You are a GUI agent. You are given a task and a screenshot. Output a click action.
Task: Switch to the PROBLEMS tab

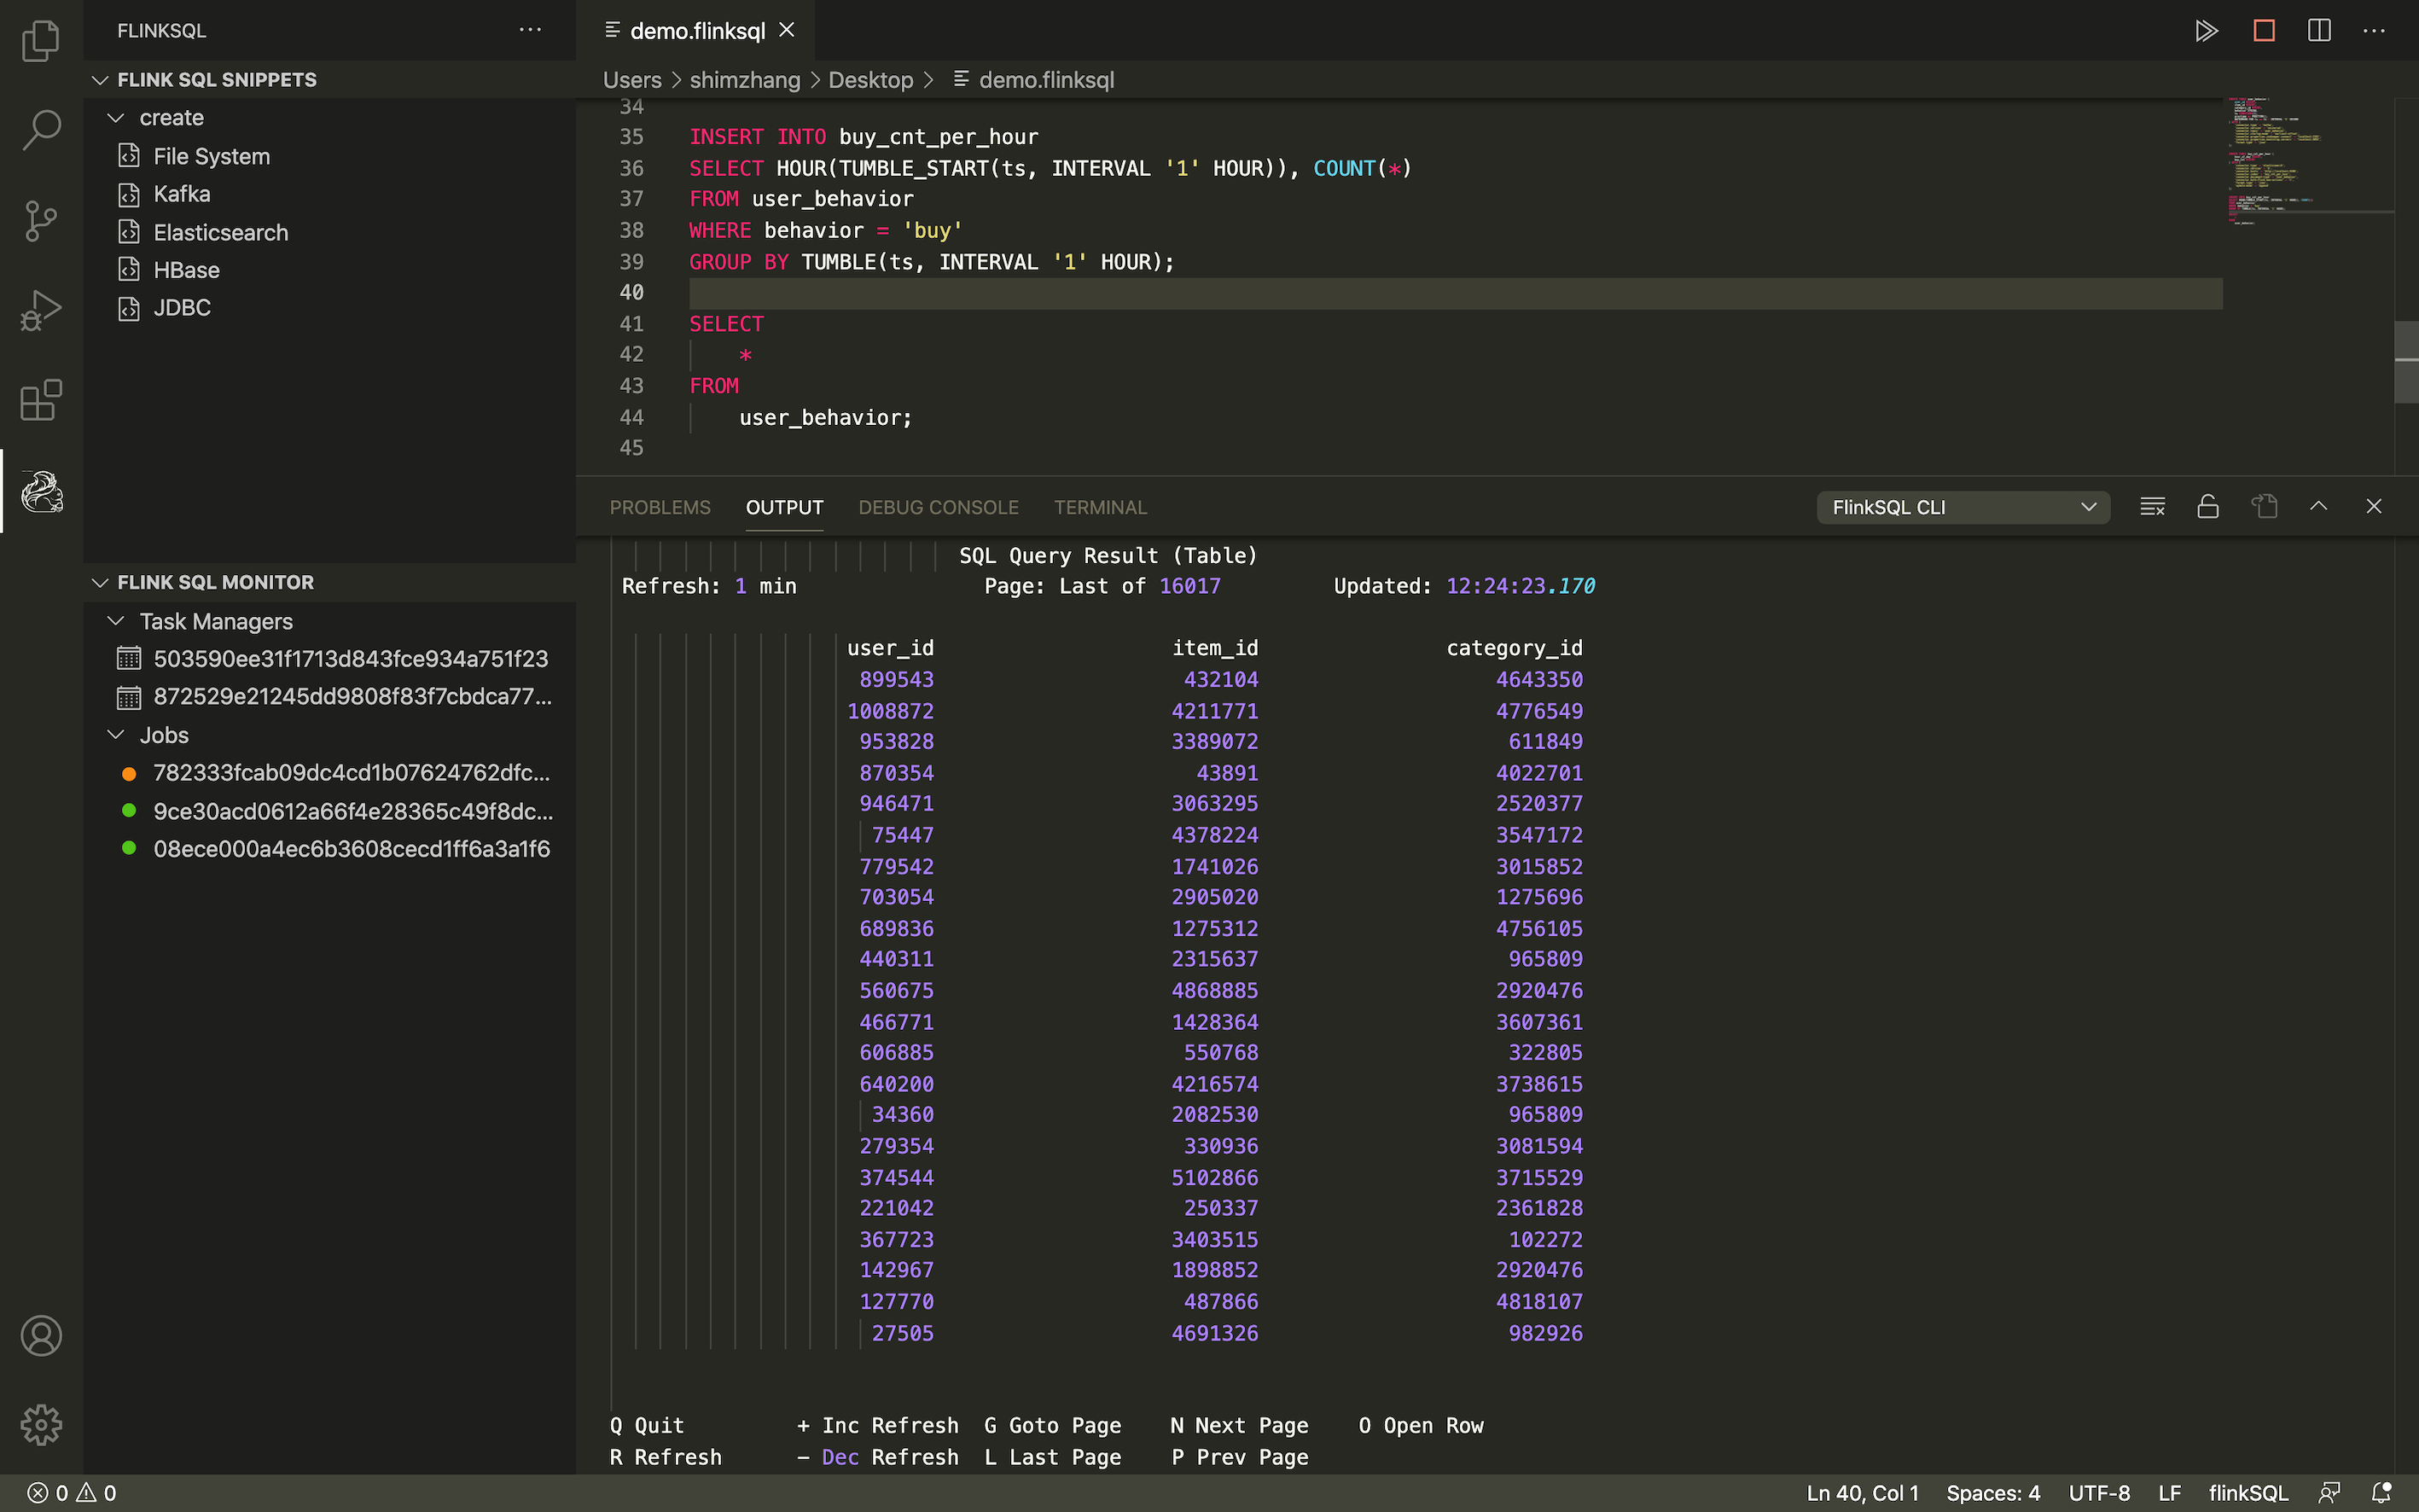(660, 507)
